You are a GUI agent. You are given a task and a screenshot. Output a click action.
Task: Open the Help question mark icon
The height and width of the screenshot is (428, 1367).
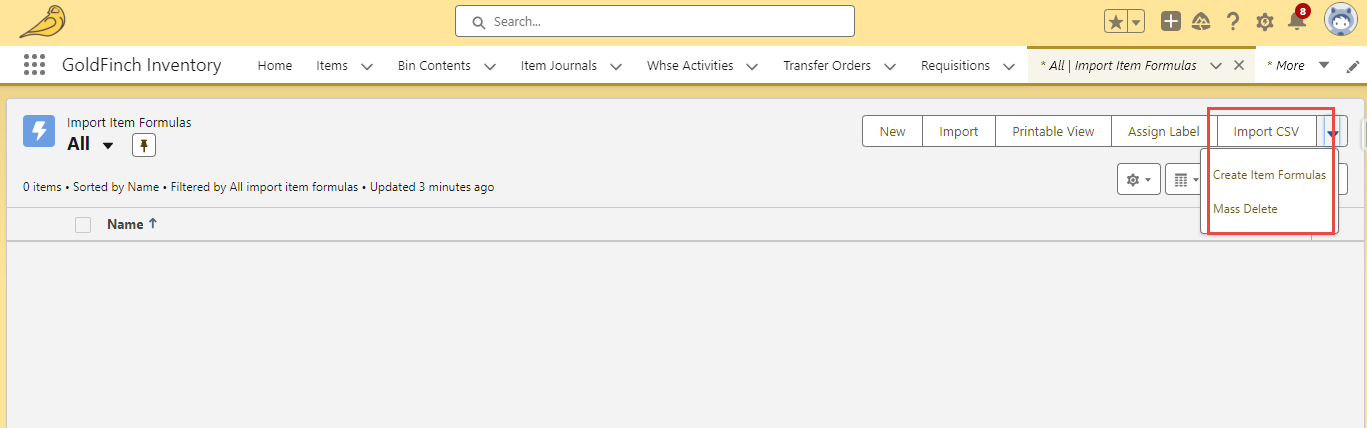point(1233,22)
